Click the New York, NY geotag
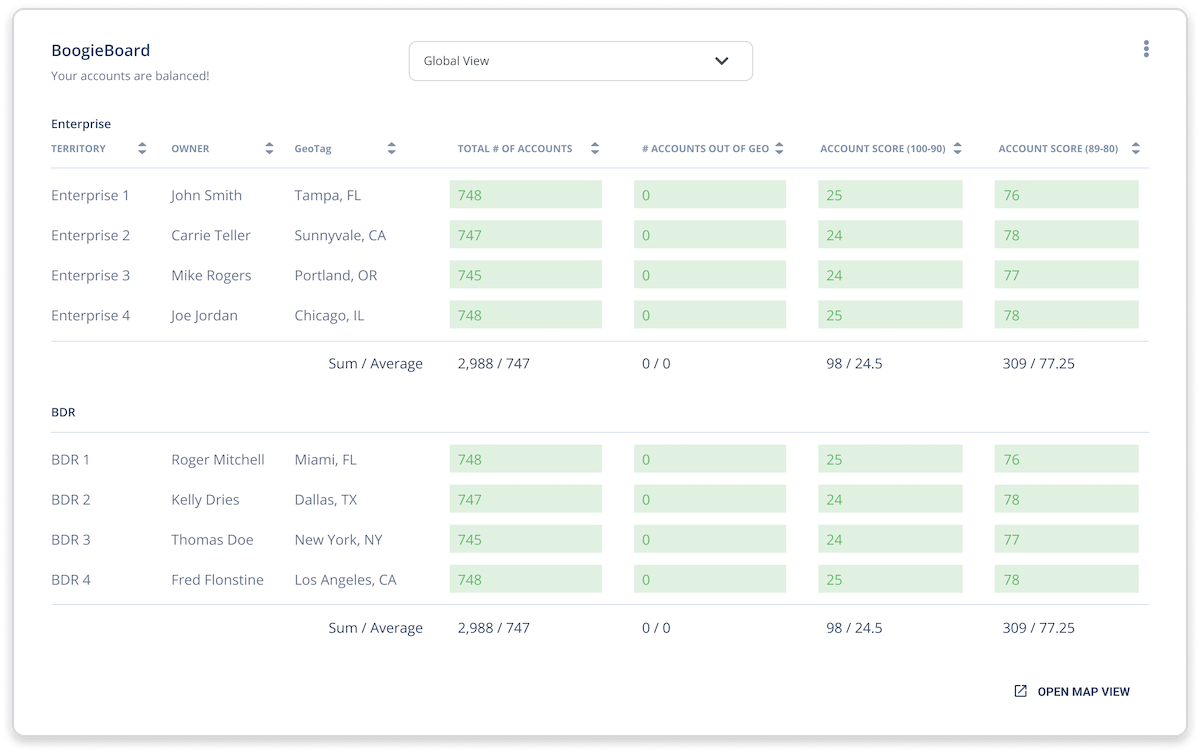This screenshot has width=1200, height=753. click(x=338, y=540)
